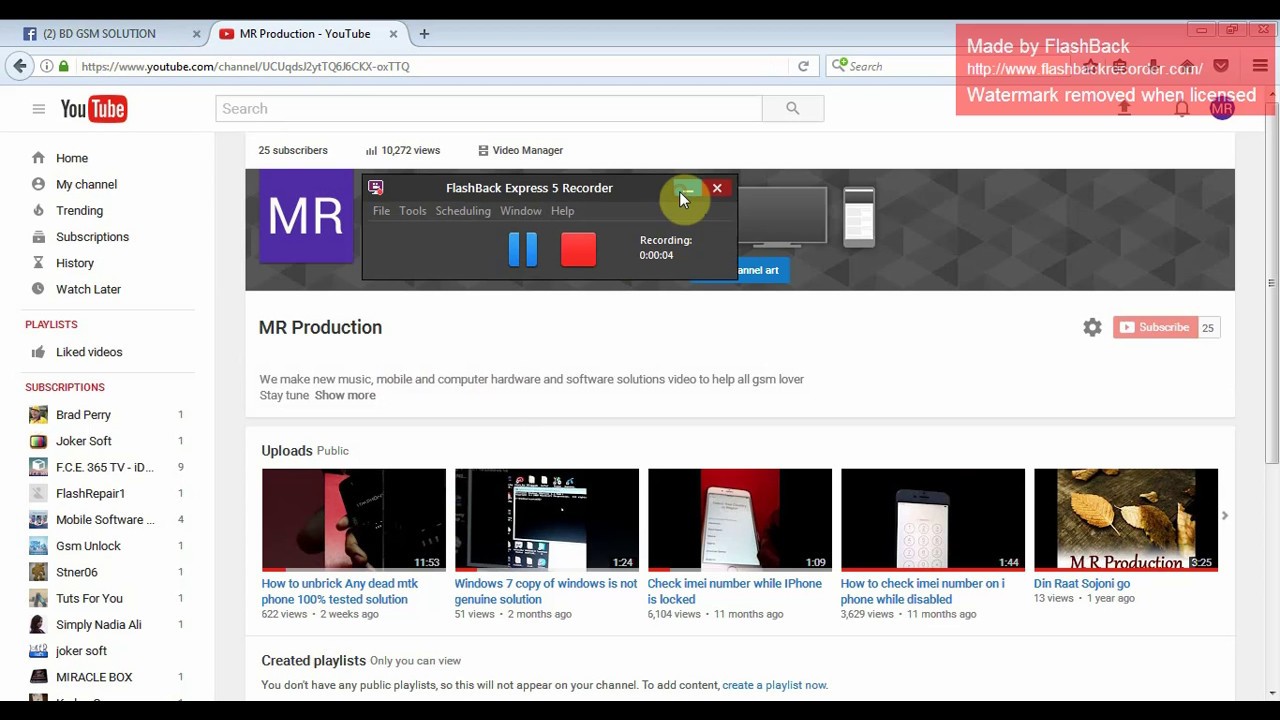Viewport: 1280px width, 720px height.
Task: Open a new browser tab
Action: pos(424,34)
